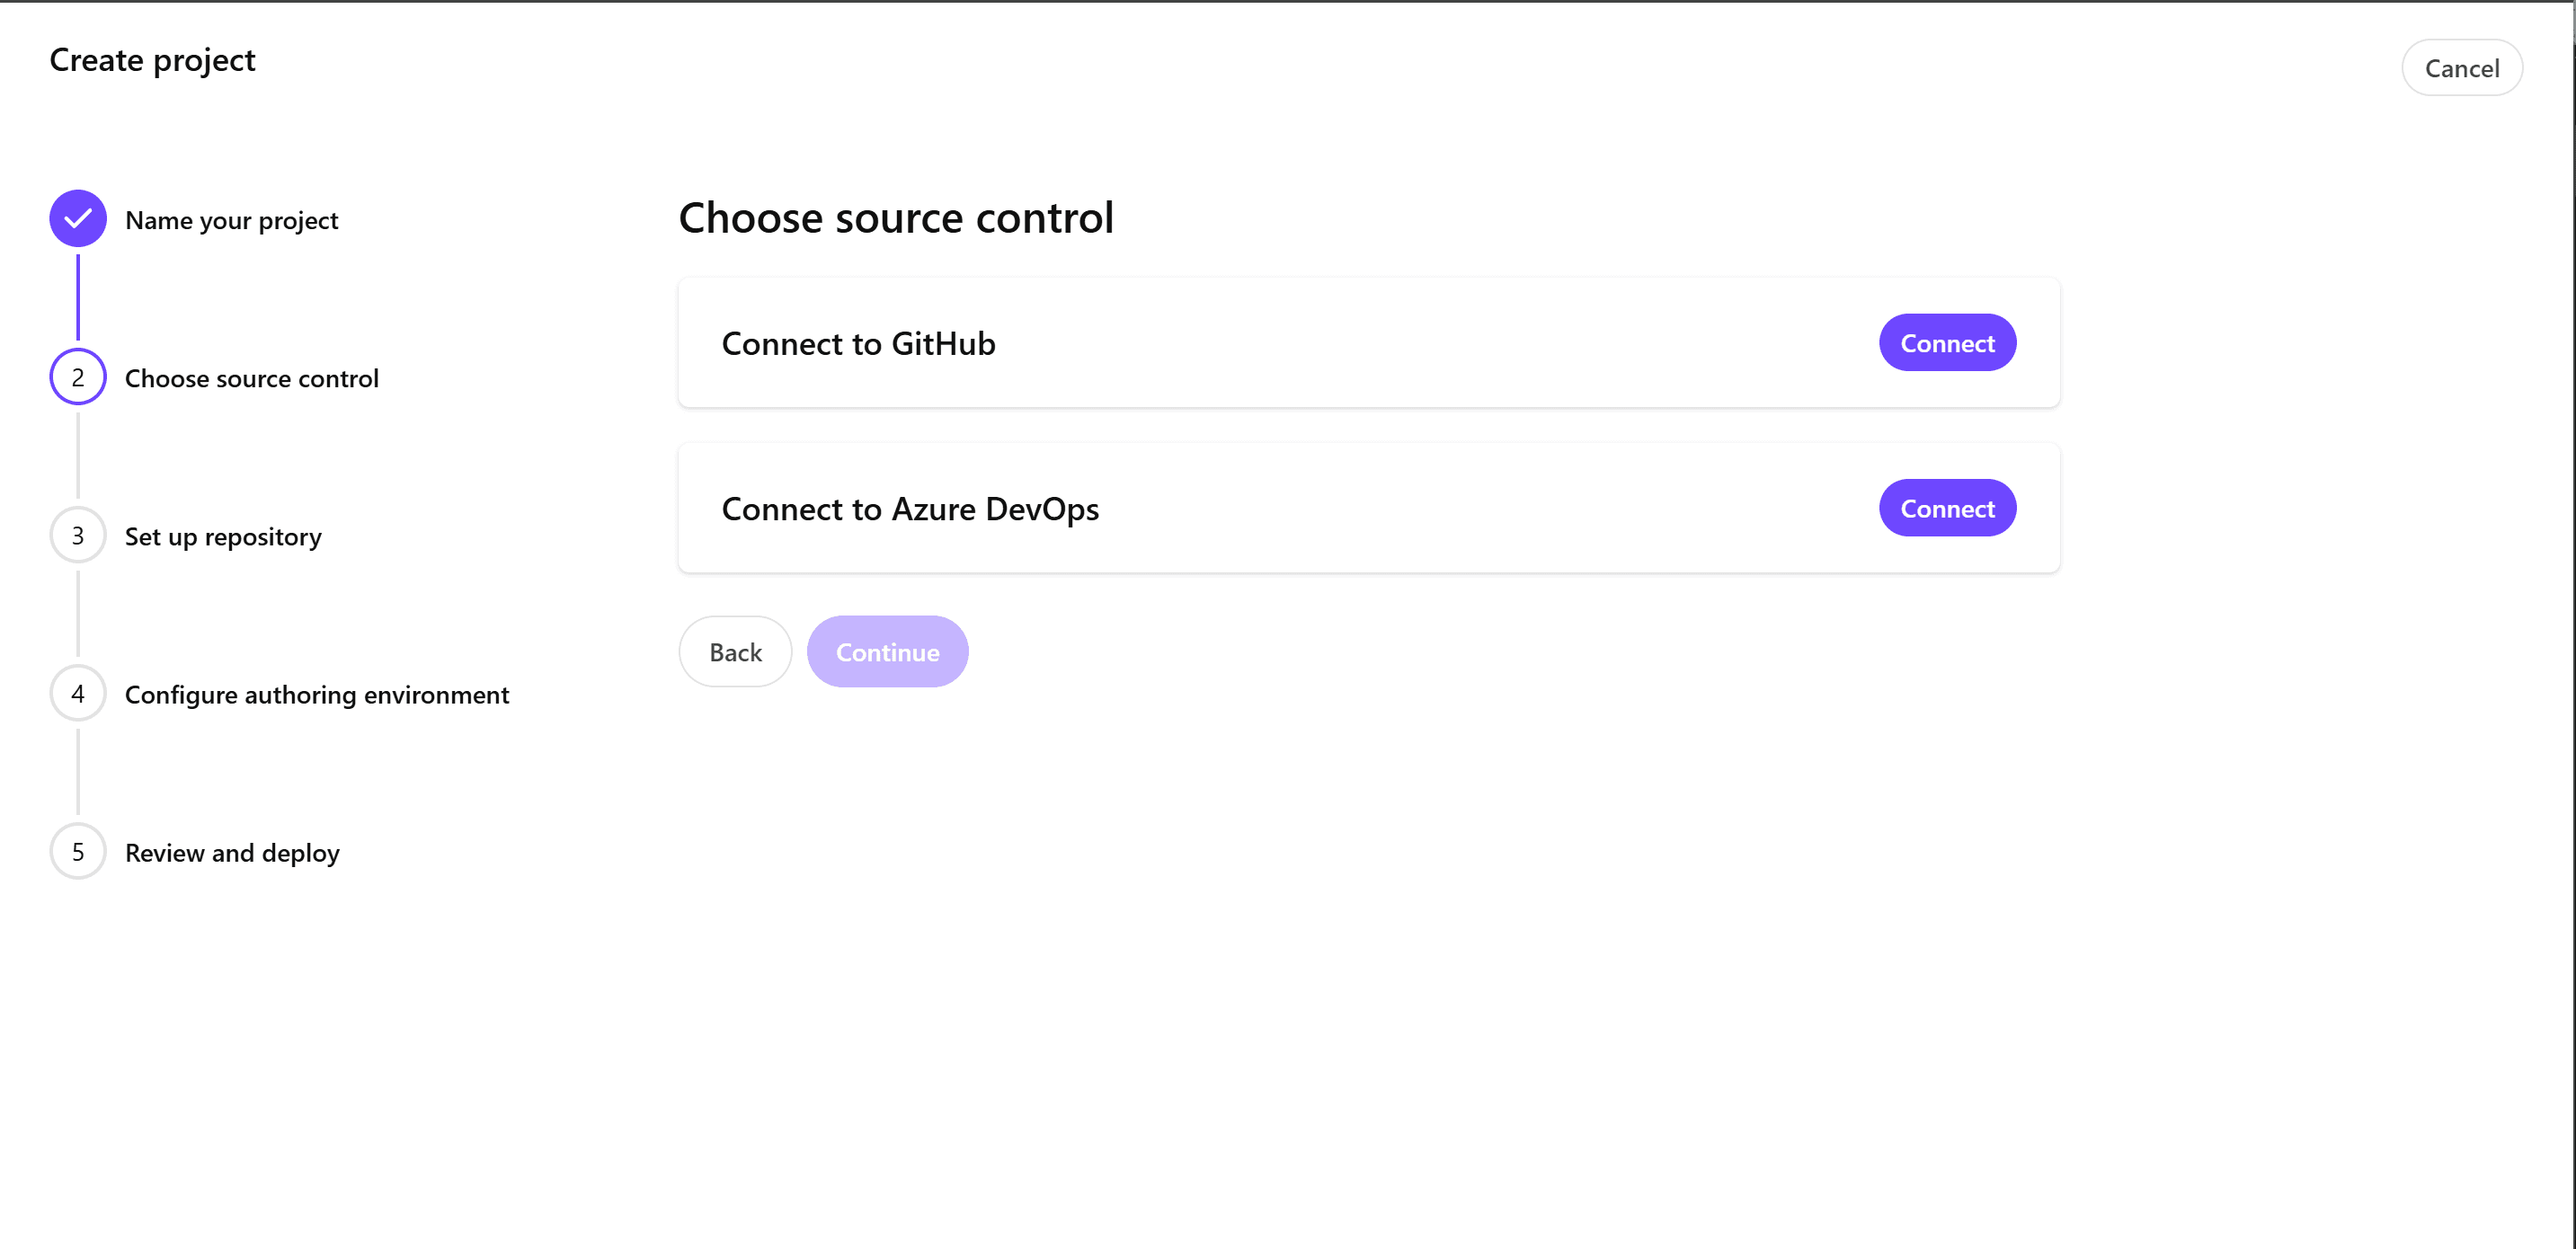Cancel the project creation
The image size is (2576, 1249).
point(2461,68)
